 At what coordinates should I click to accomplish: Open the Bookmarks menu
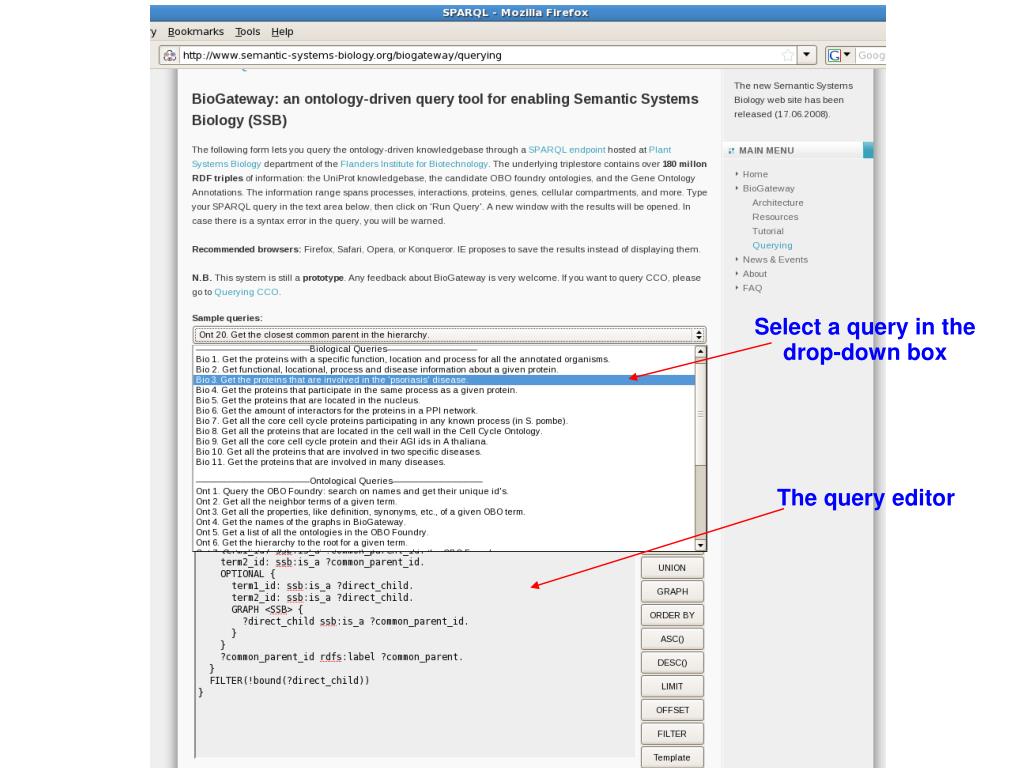click(196, 31)
